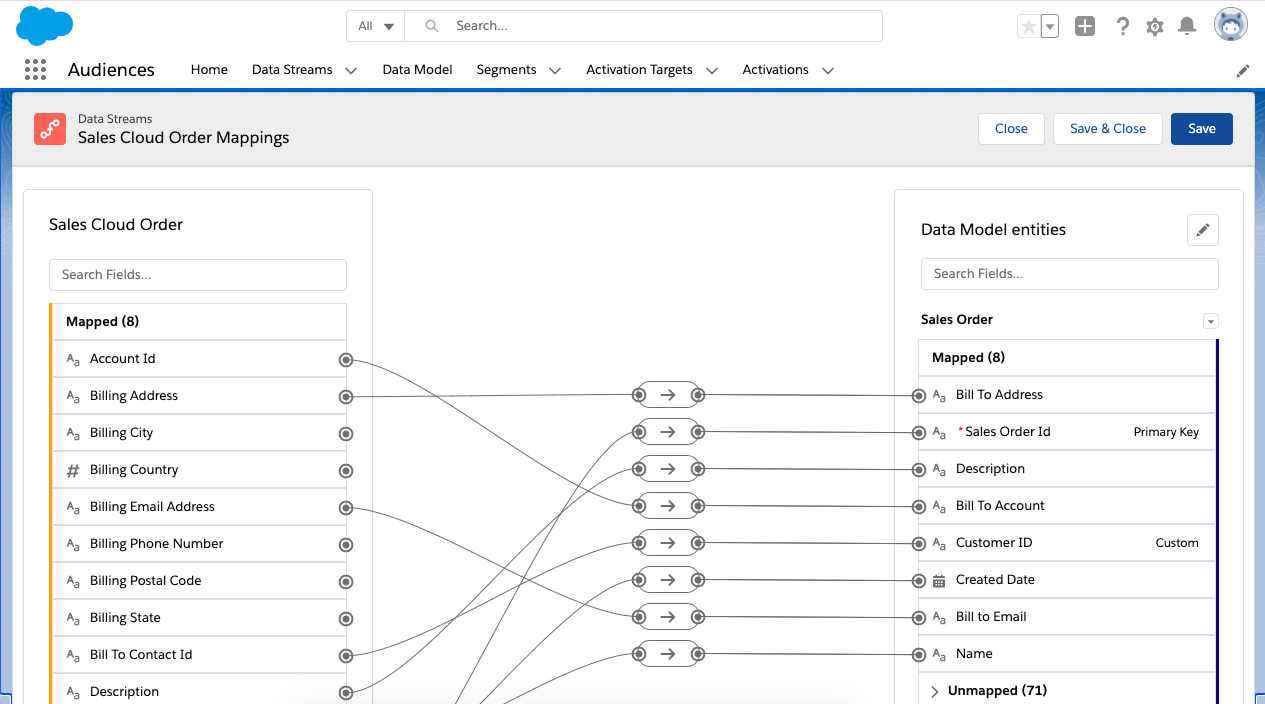Open the Data Streams tab

coord(292,70)
